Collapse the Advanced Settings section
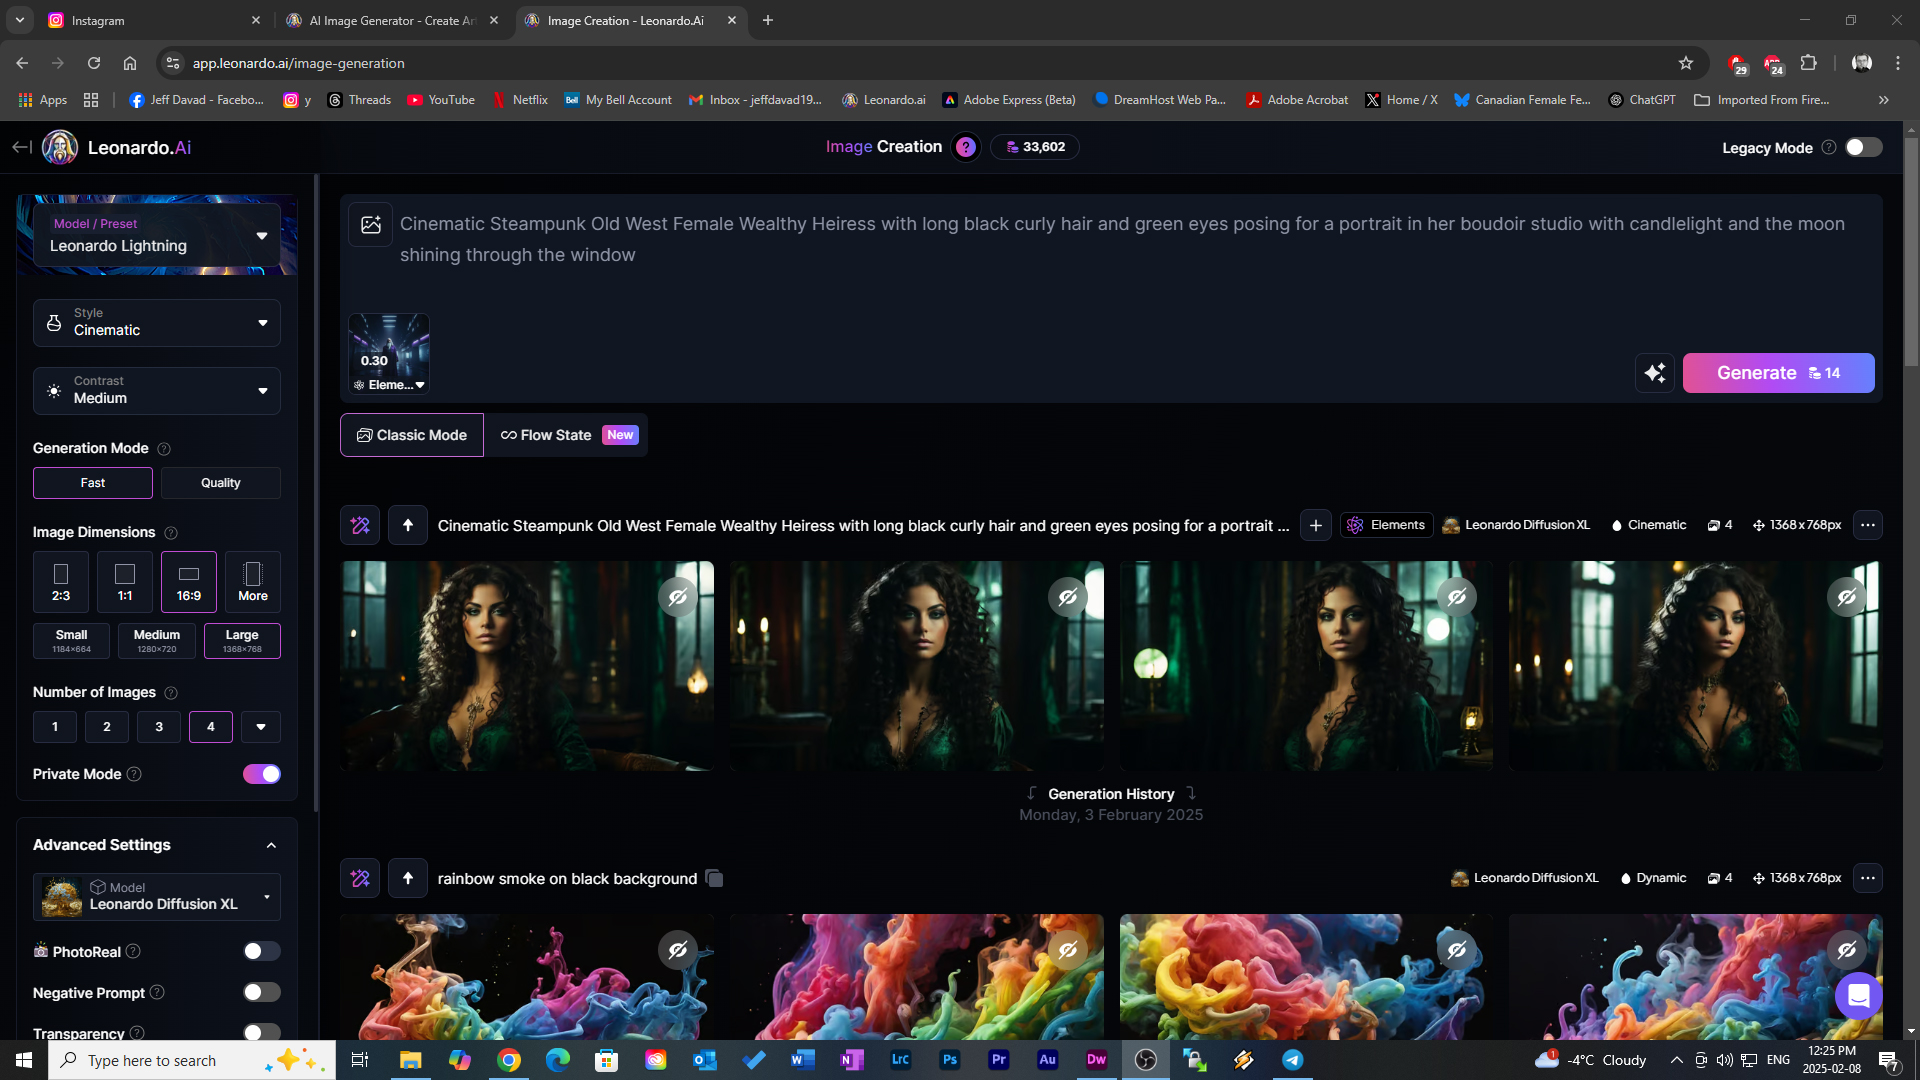1920x1080 pixels. (271, 845)
